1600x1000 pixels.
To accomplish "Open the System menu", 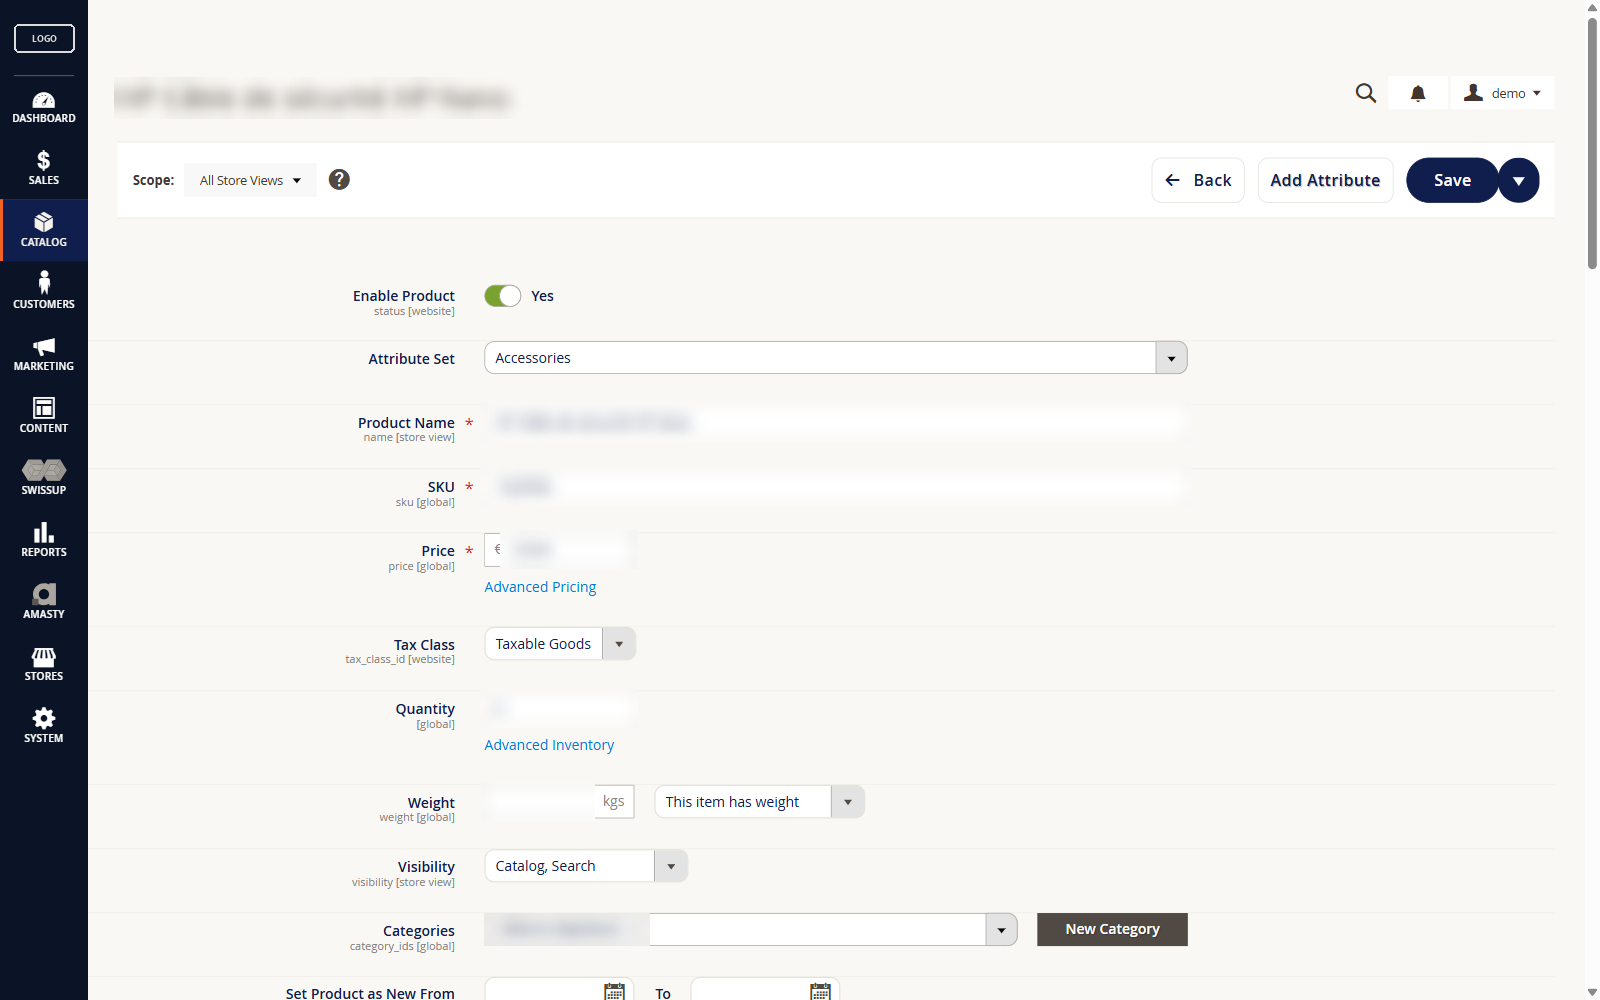I will click(x=44, y=726).
